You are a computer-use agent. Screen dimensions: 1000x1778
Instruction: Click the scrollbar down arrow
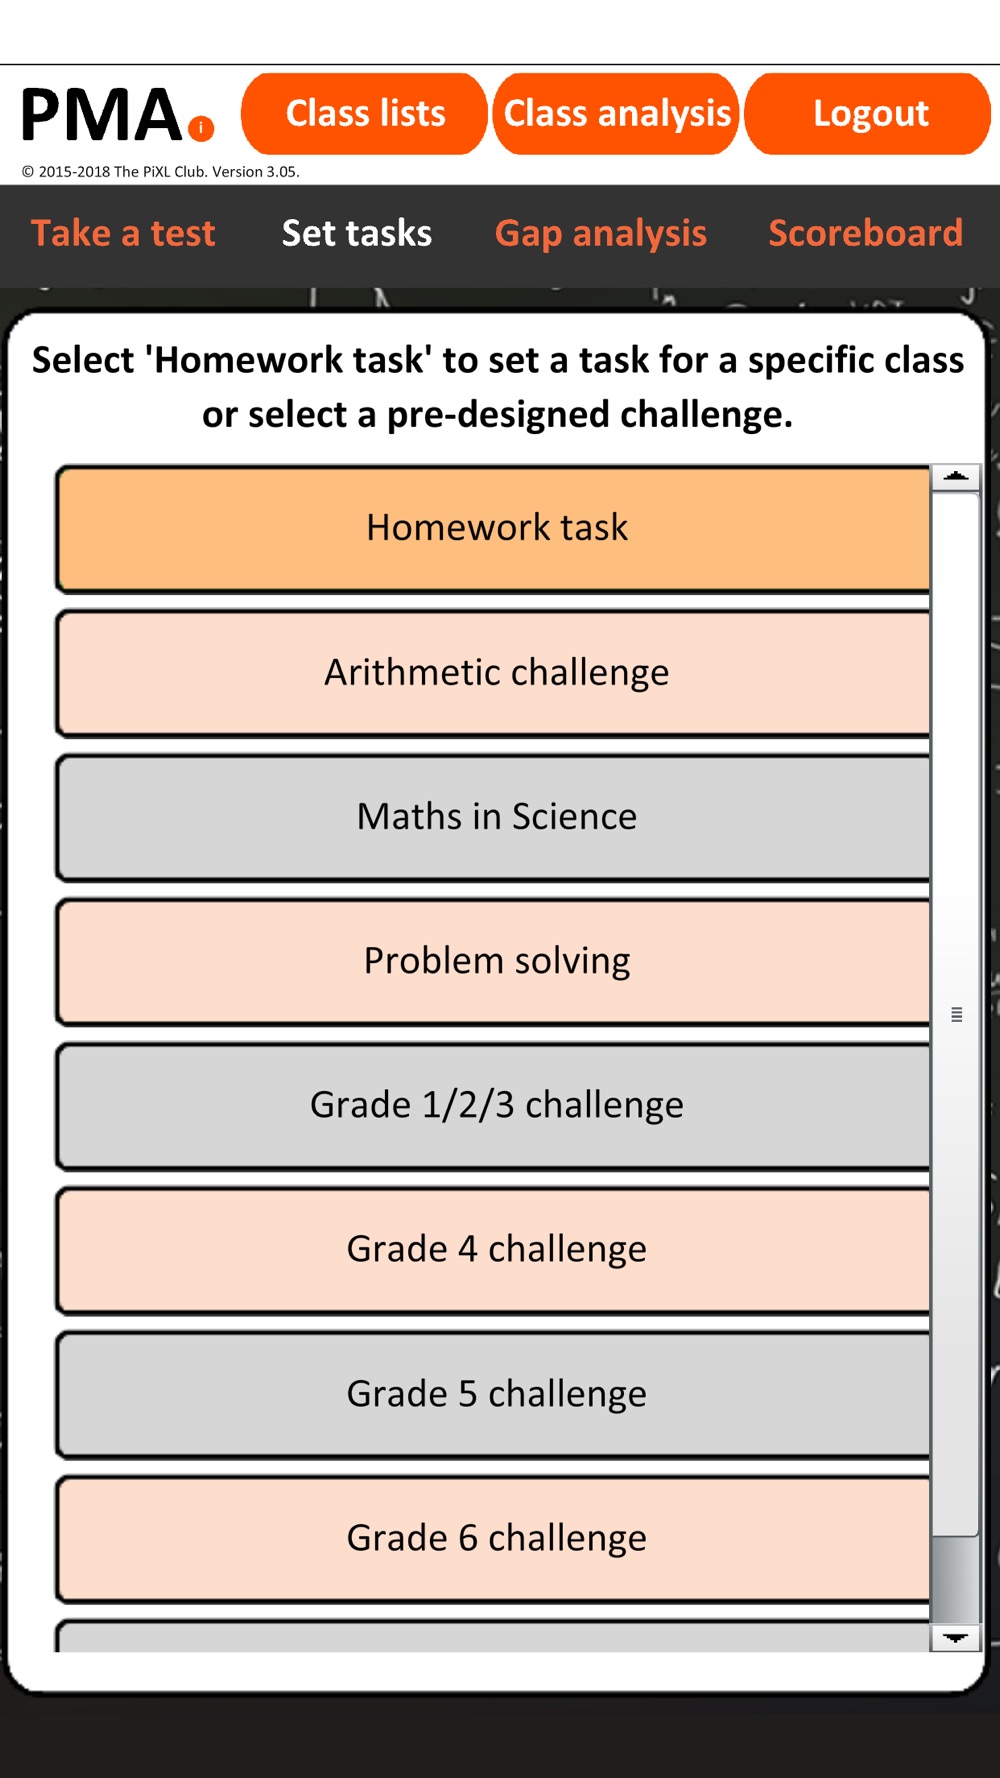tap(955, 1638)
